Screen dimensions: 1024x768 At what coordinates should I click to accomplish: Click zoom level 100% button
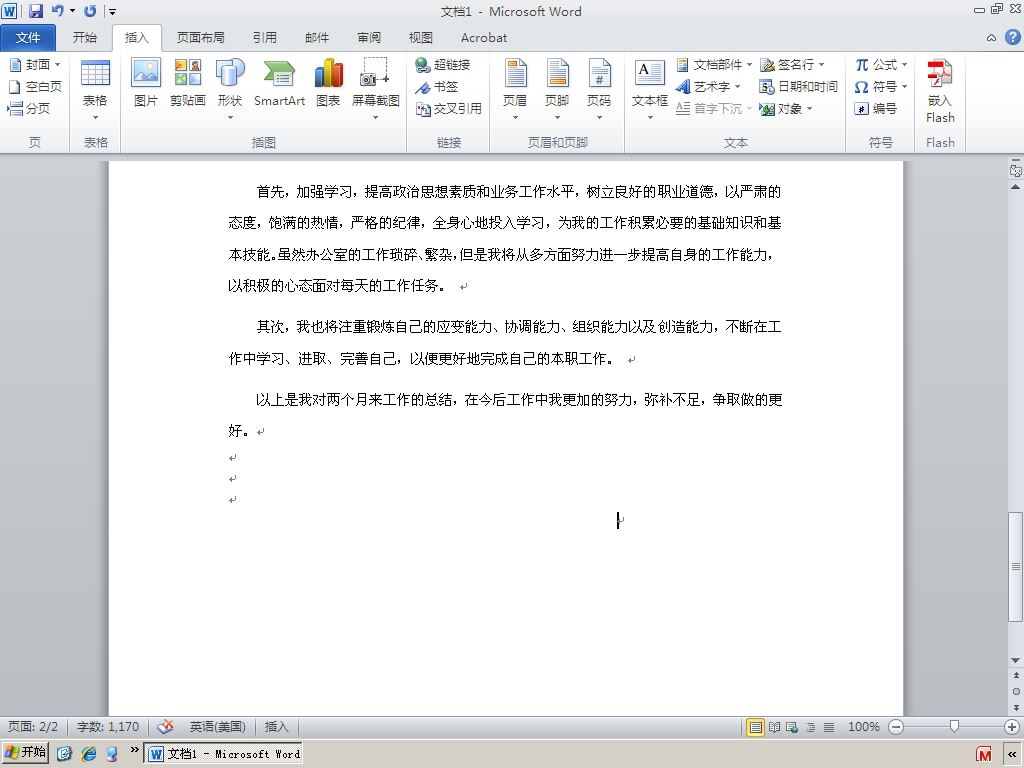point(863,726)
